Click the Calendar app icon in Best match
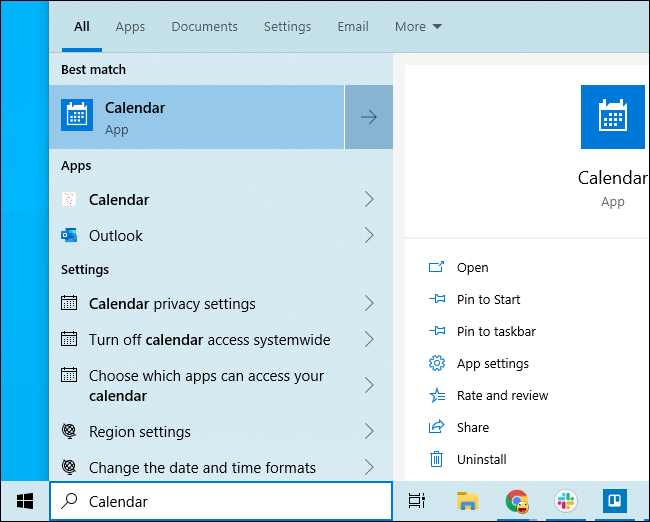The width and height of the screenshot is (650, 522). click(x=77, y=115)
